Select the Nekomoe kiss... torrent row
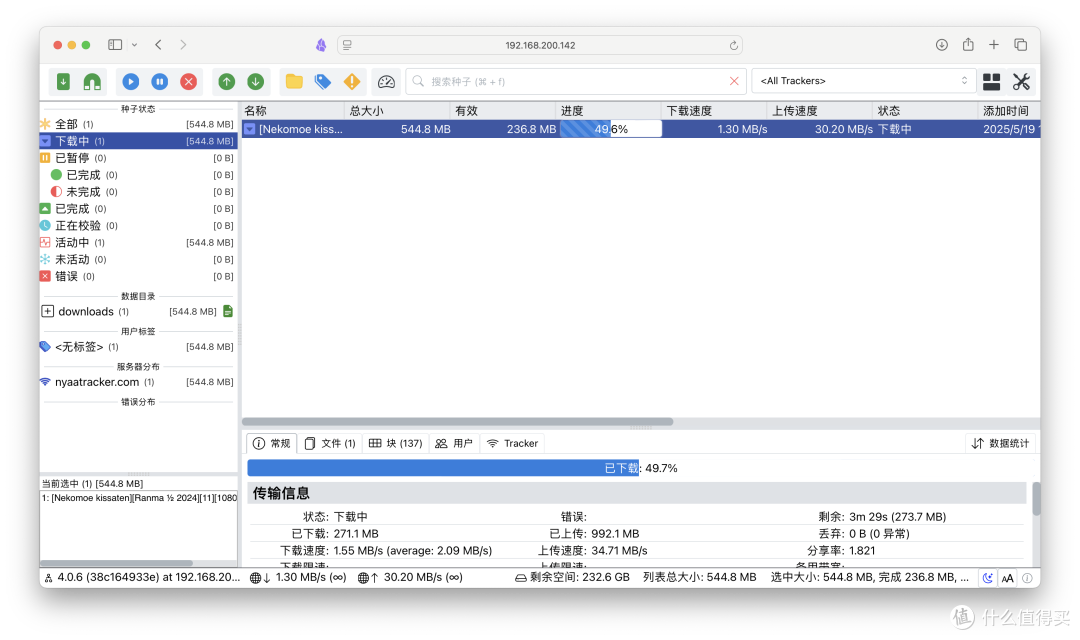The width and height of the screenshot is (1080, 640). (x=641, y=129)
